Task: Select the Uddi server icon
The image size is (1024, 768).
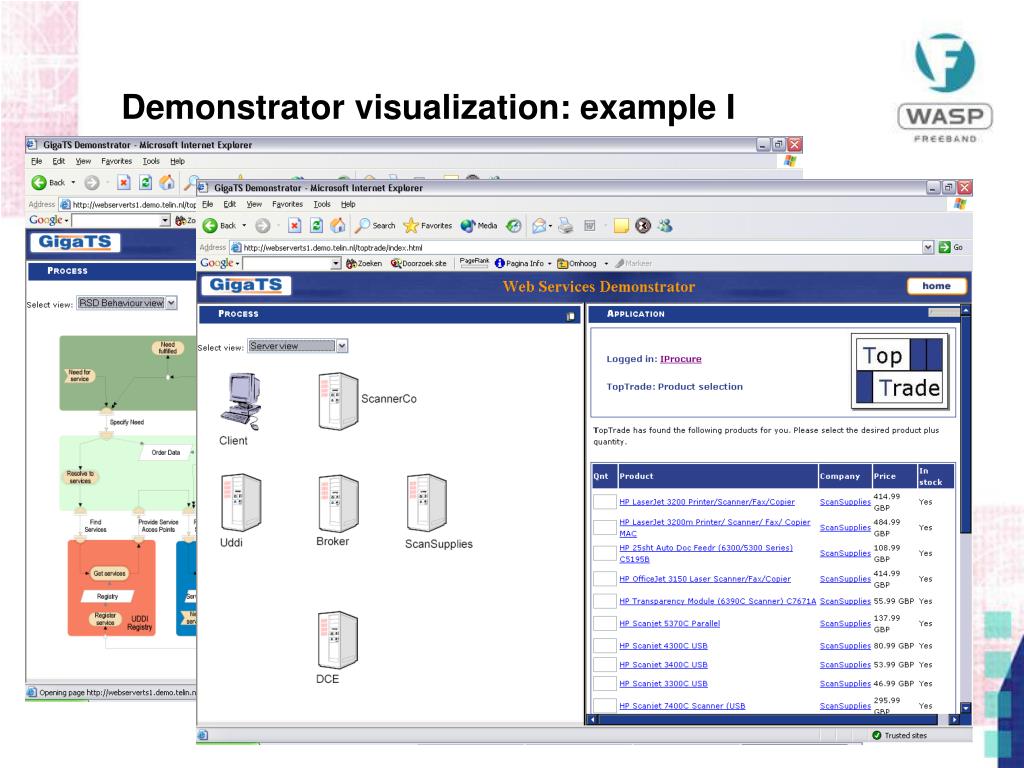Action: pos(241,503)
